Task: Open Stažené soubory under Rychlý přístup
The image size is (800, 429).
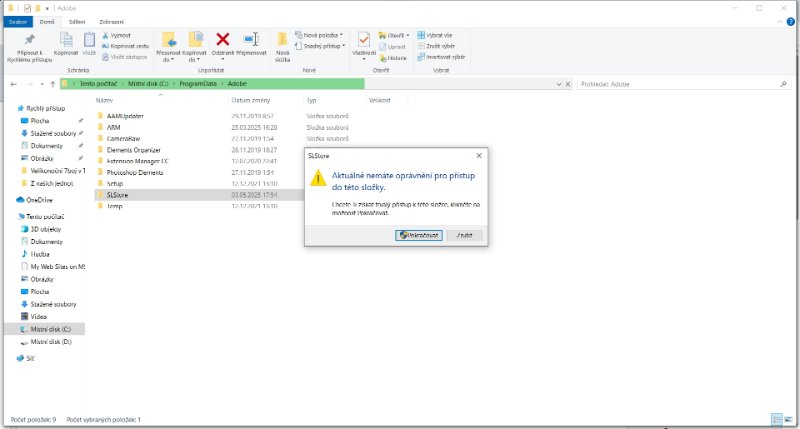Action: [53, 133]
